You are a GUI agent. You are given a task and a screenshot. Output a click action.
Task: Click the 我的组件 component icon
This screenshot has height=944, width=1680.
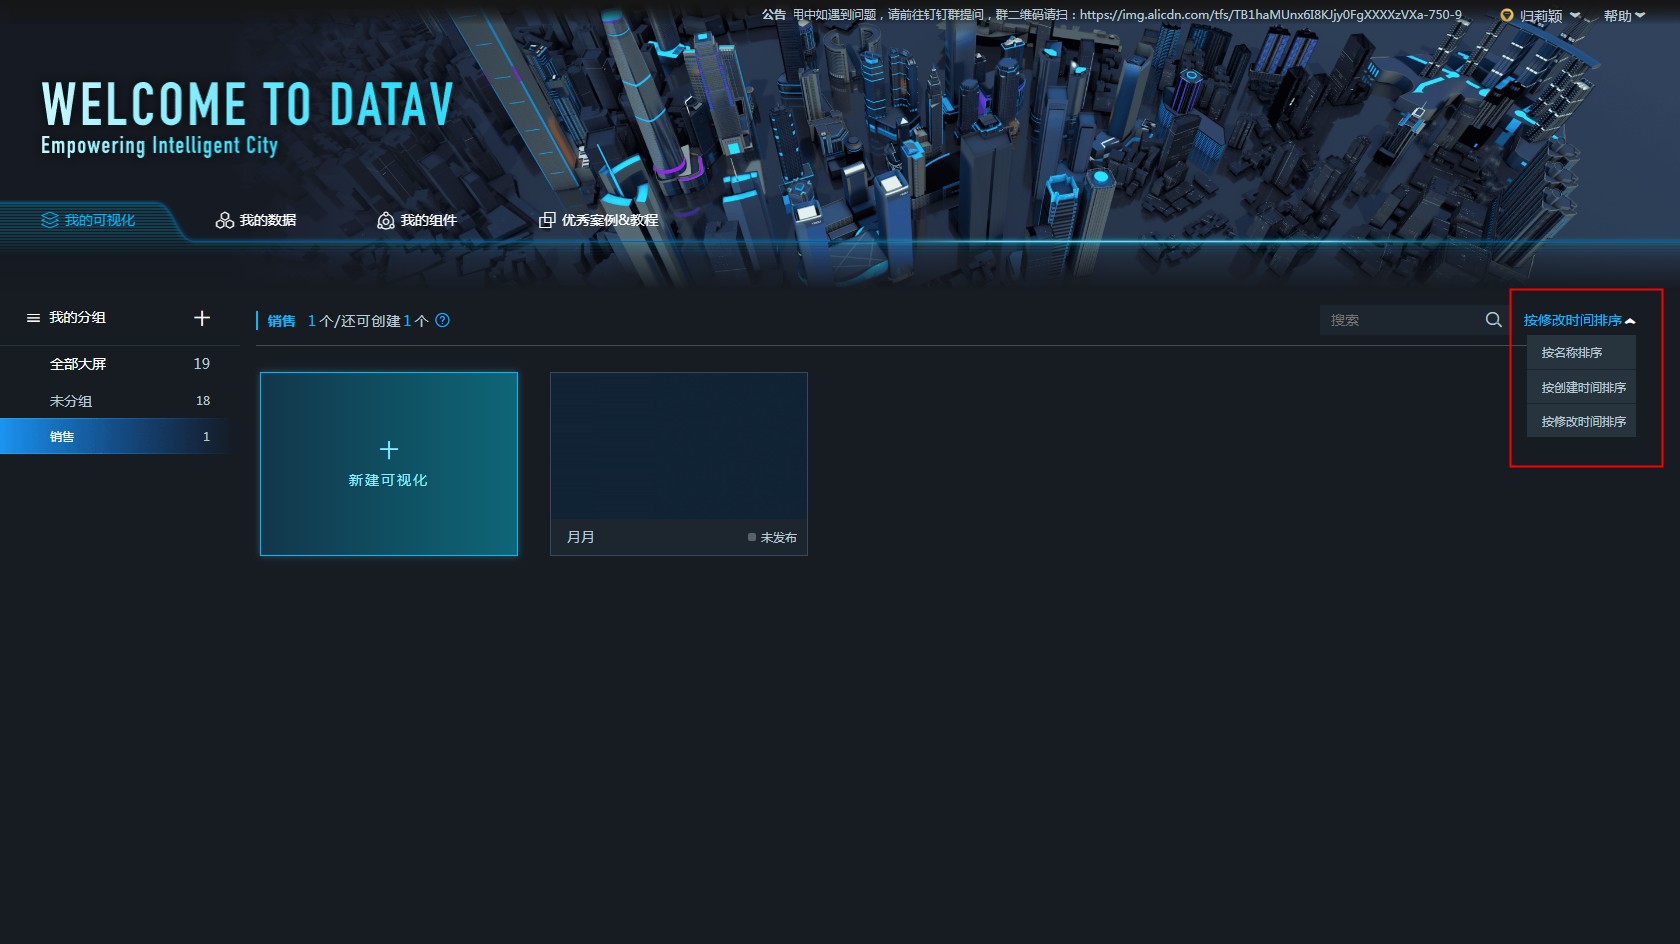click(x=385, y=220)
